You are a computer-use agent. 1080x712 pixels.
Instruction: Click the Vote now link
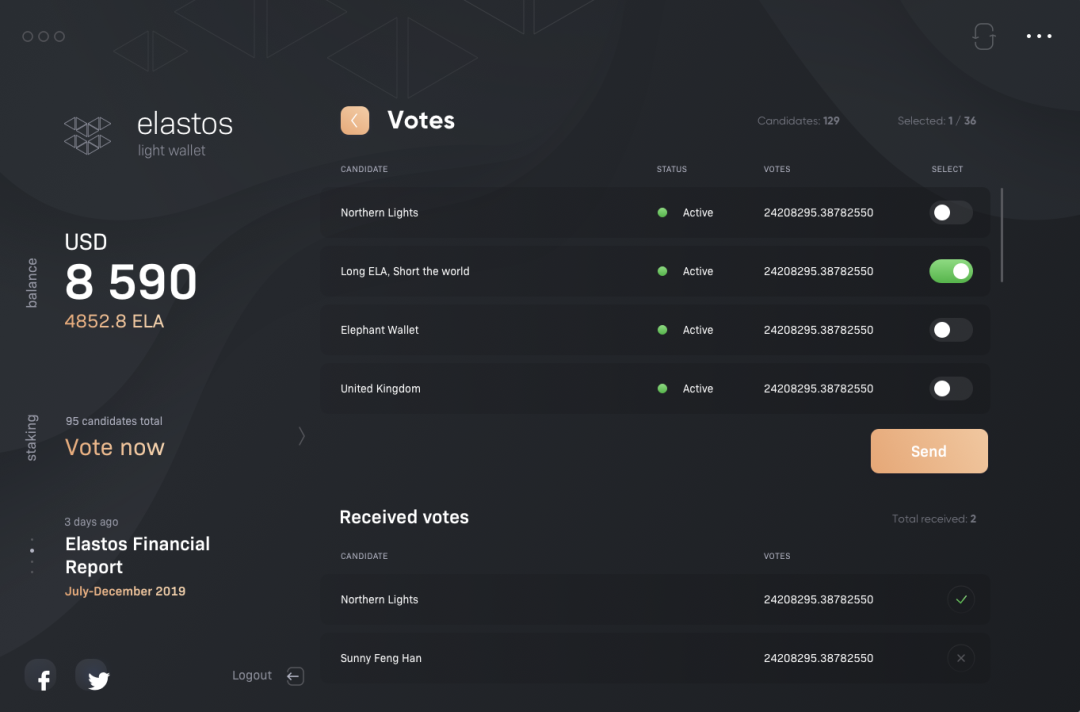pyautogui.click(x=115, y=448)
